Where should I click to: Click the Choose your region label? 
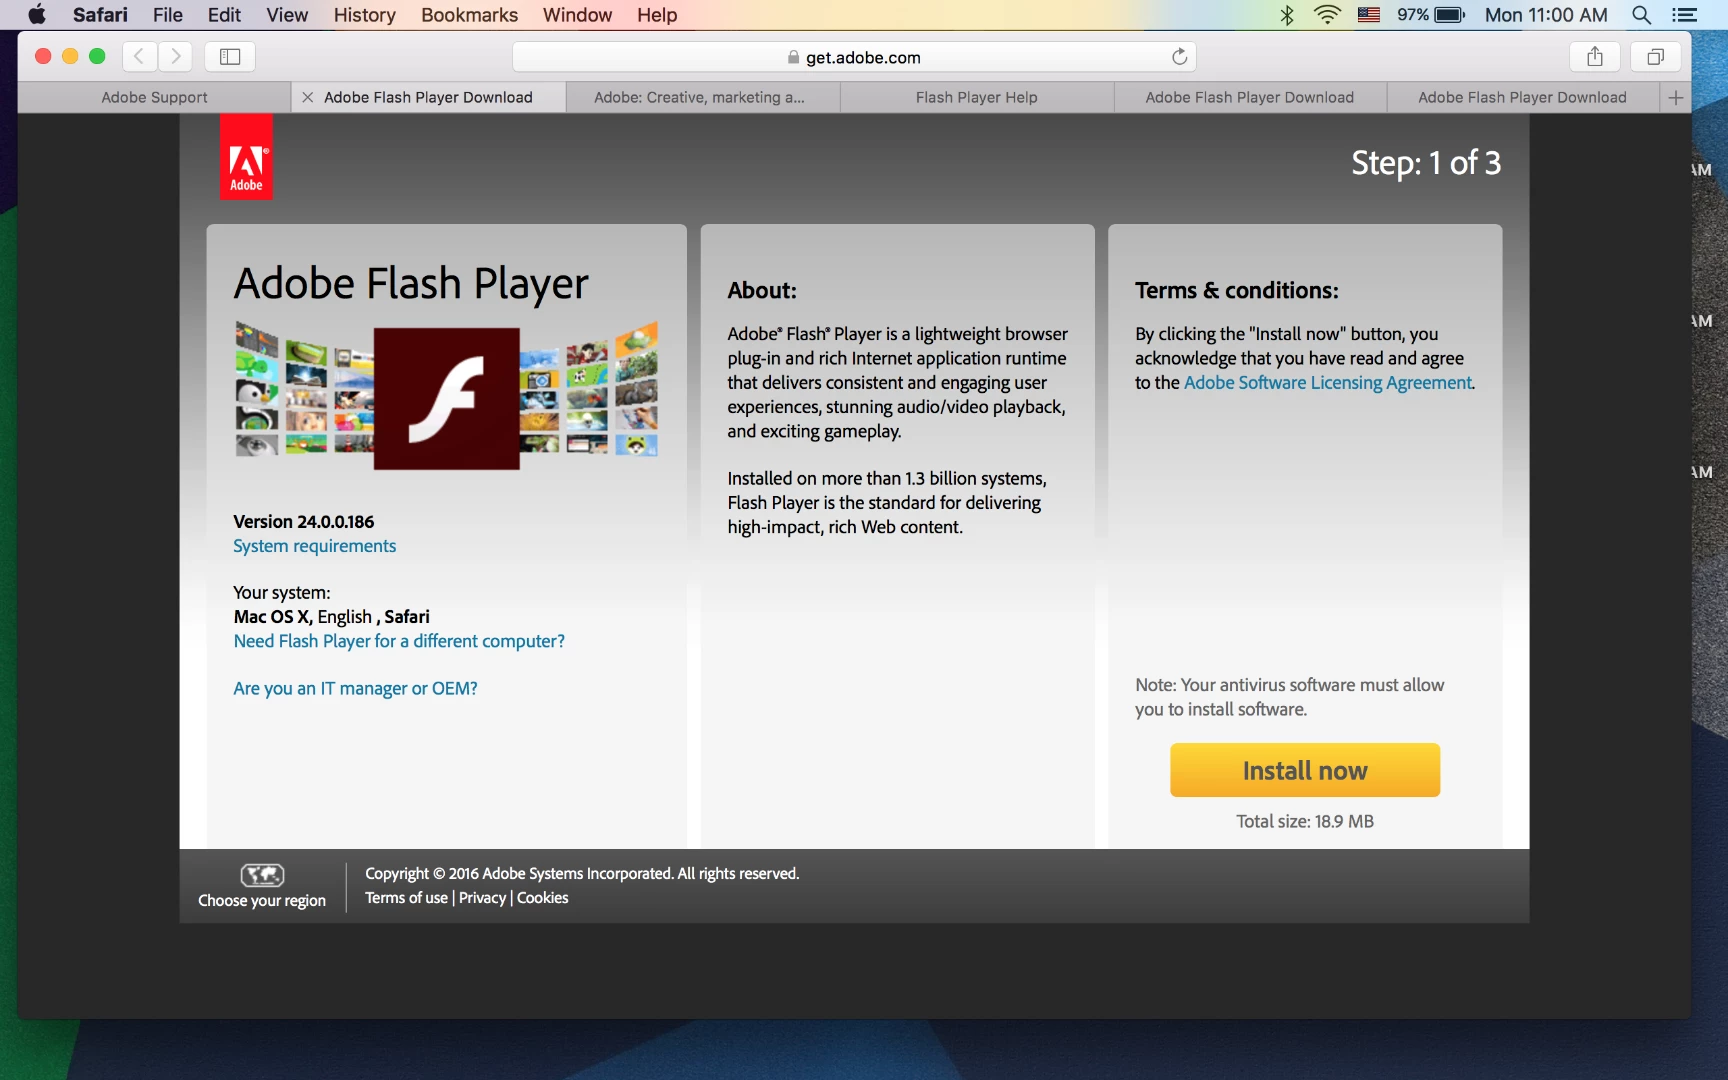pyautogui.click(x=262, y=901)
